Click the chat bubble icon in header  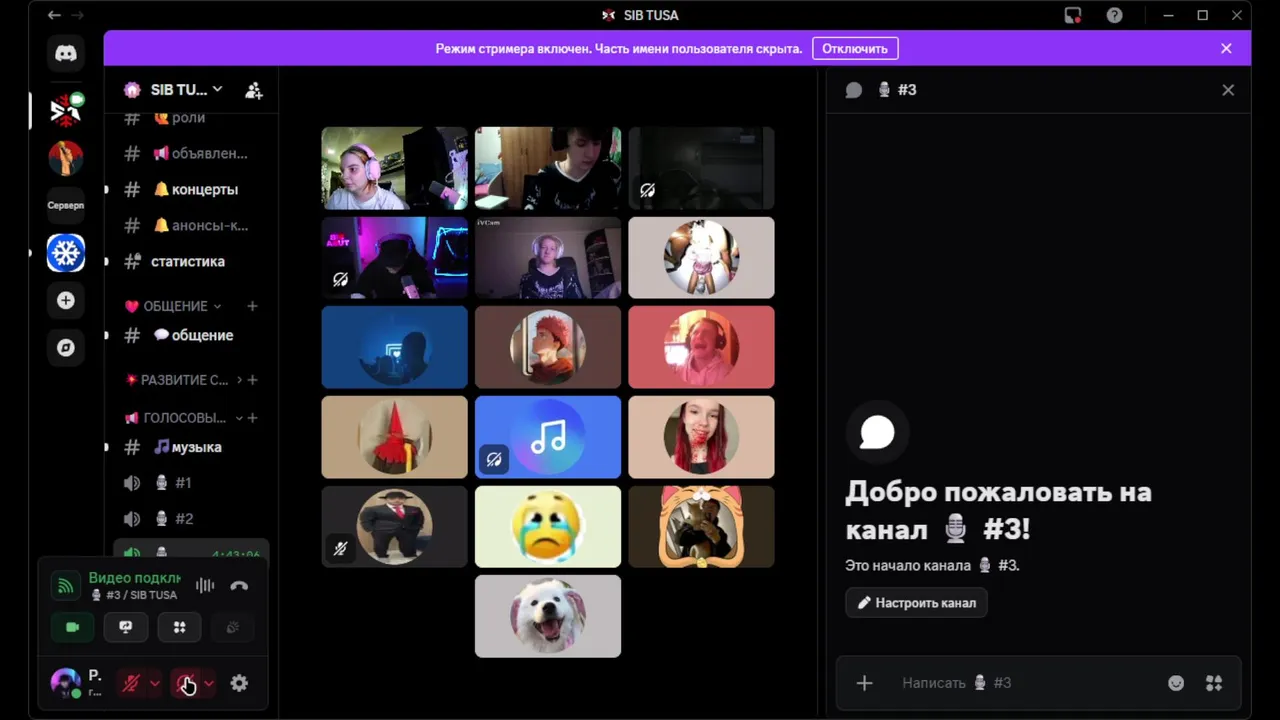854,90
